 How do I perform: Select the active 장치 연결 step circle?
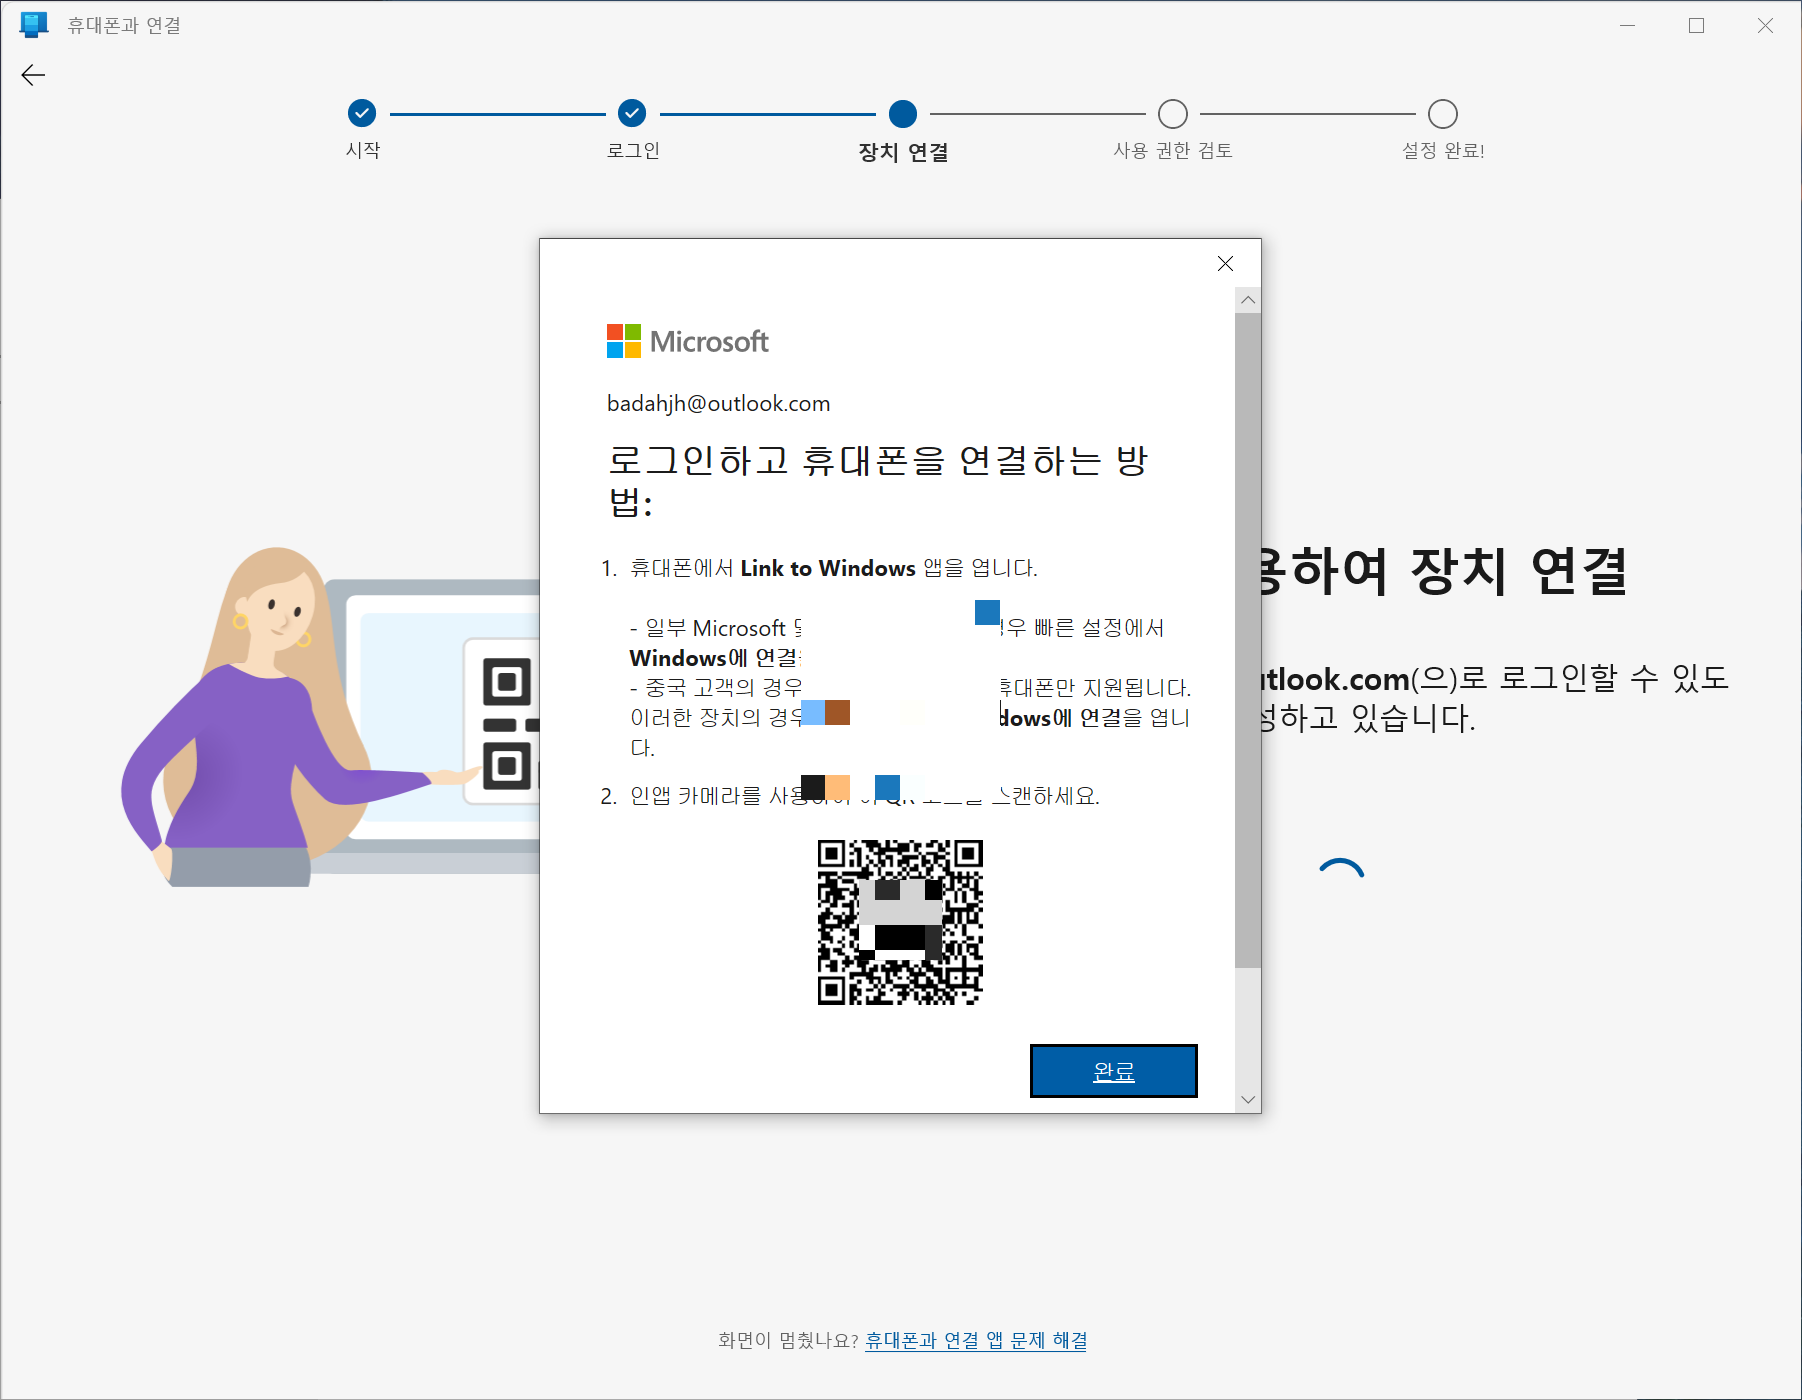(903, 114)
